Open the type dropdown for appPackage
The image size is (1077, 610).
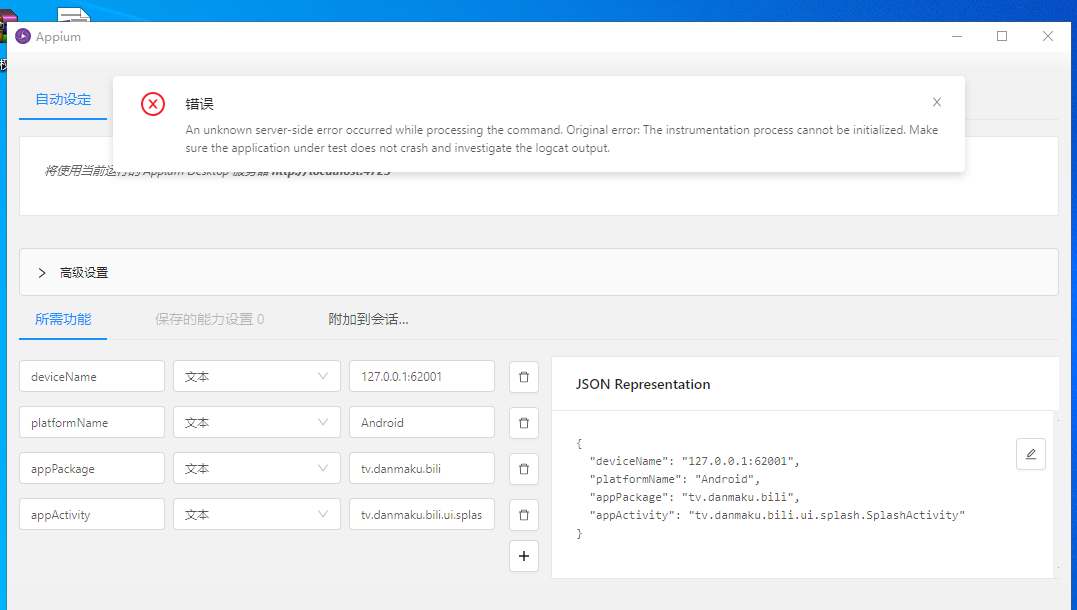click(256, 469)
